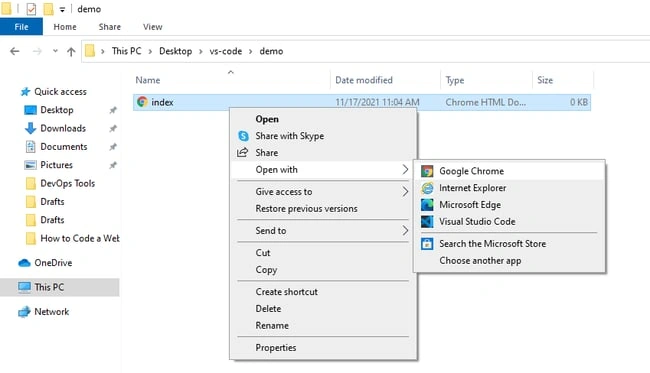
Task: Pick Visual Studio Code from submenu
Action: coord(509,221)
